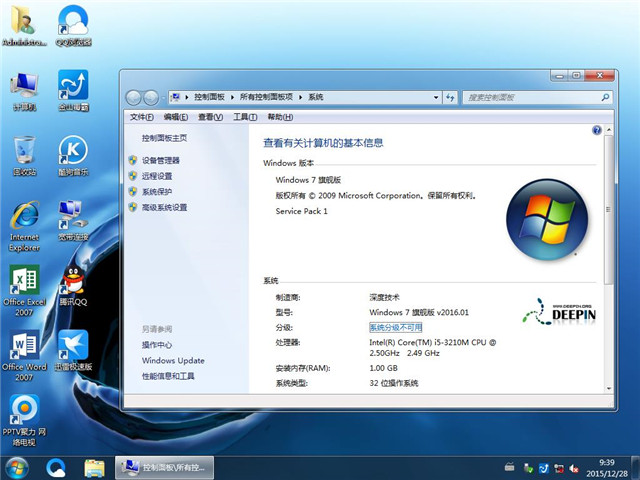Launch the PPTV network TV desktop icon

point(24,420)
